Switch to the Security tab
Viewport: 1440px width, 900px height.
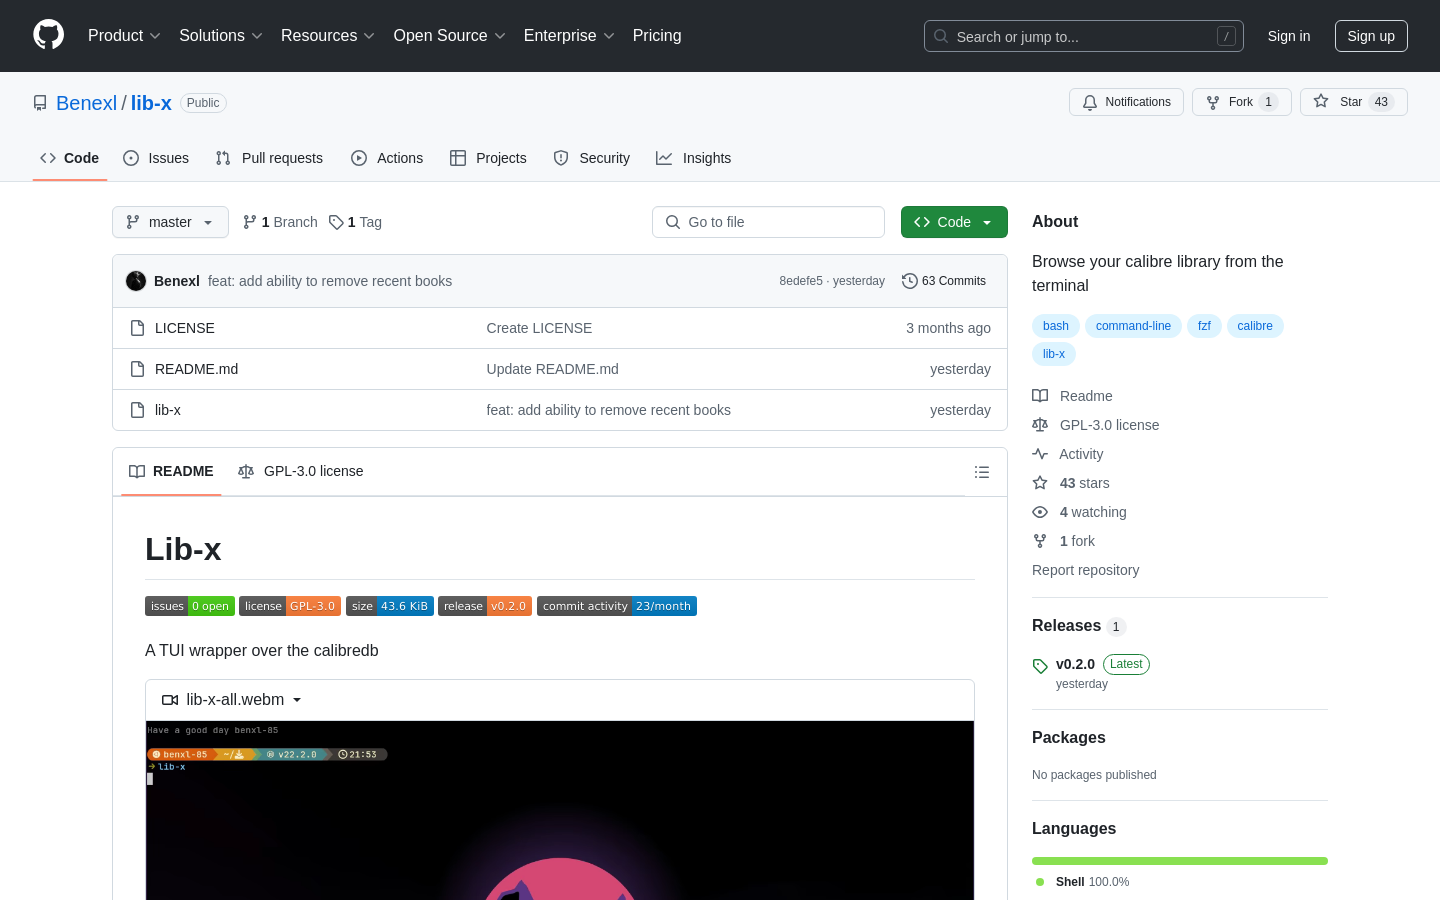(x=592, y=158)
